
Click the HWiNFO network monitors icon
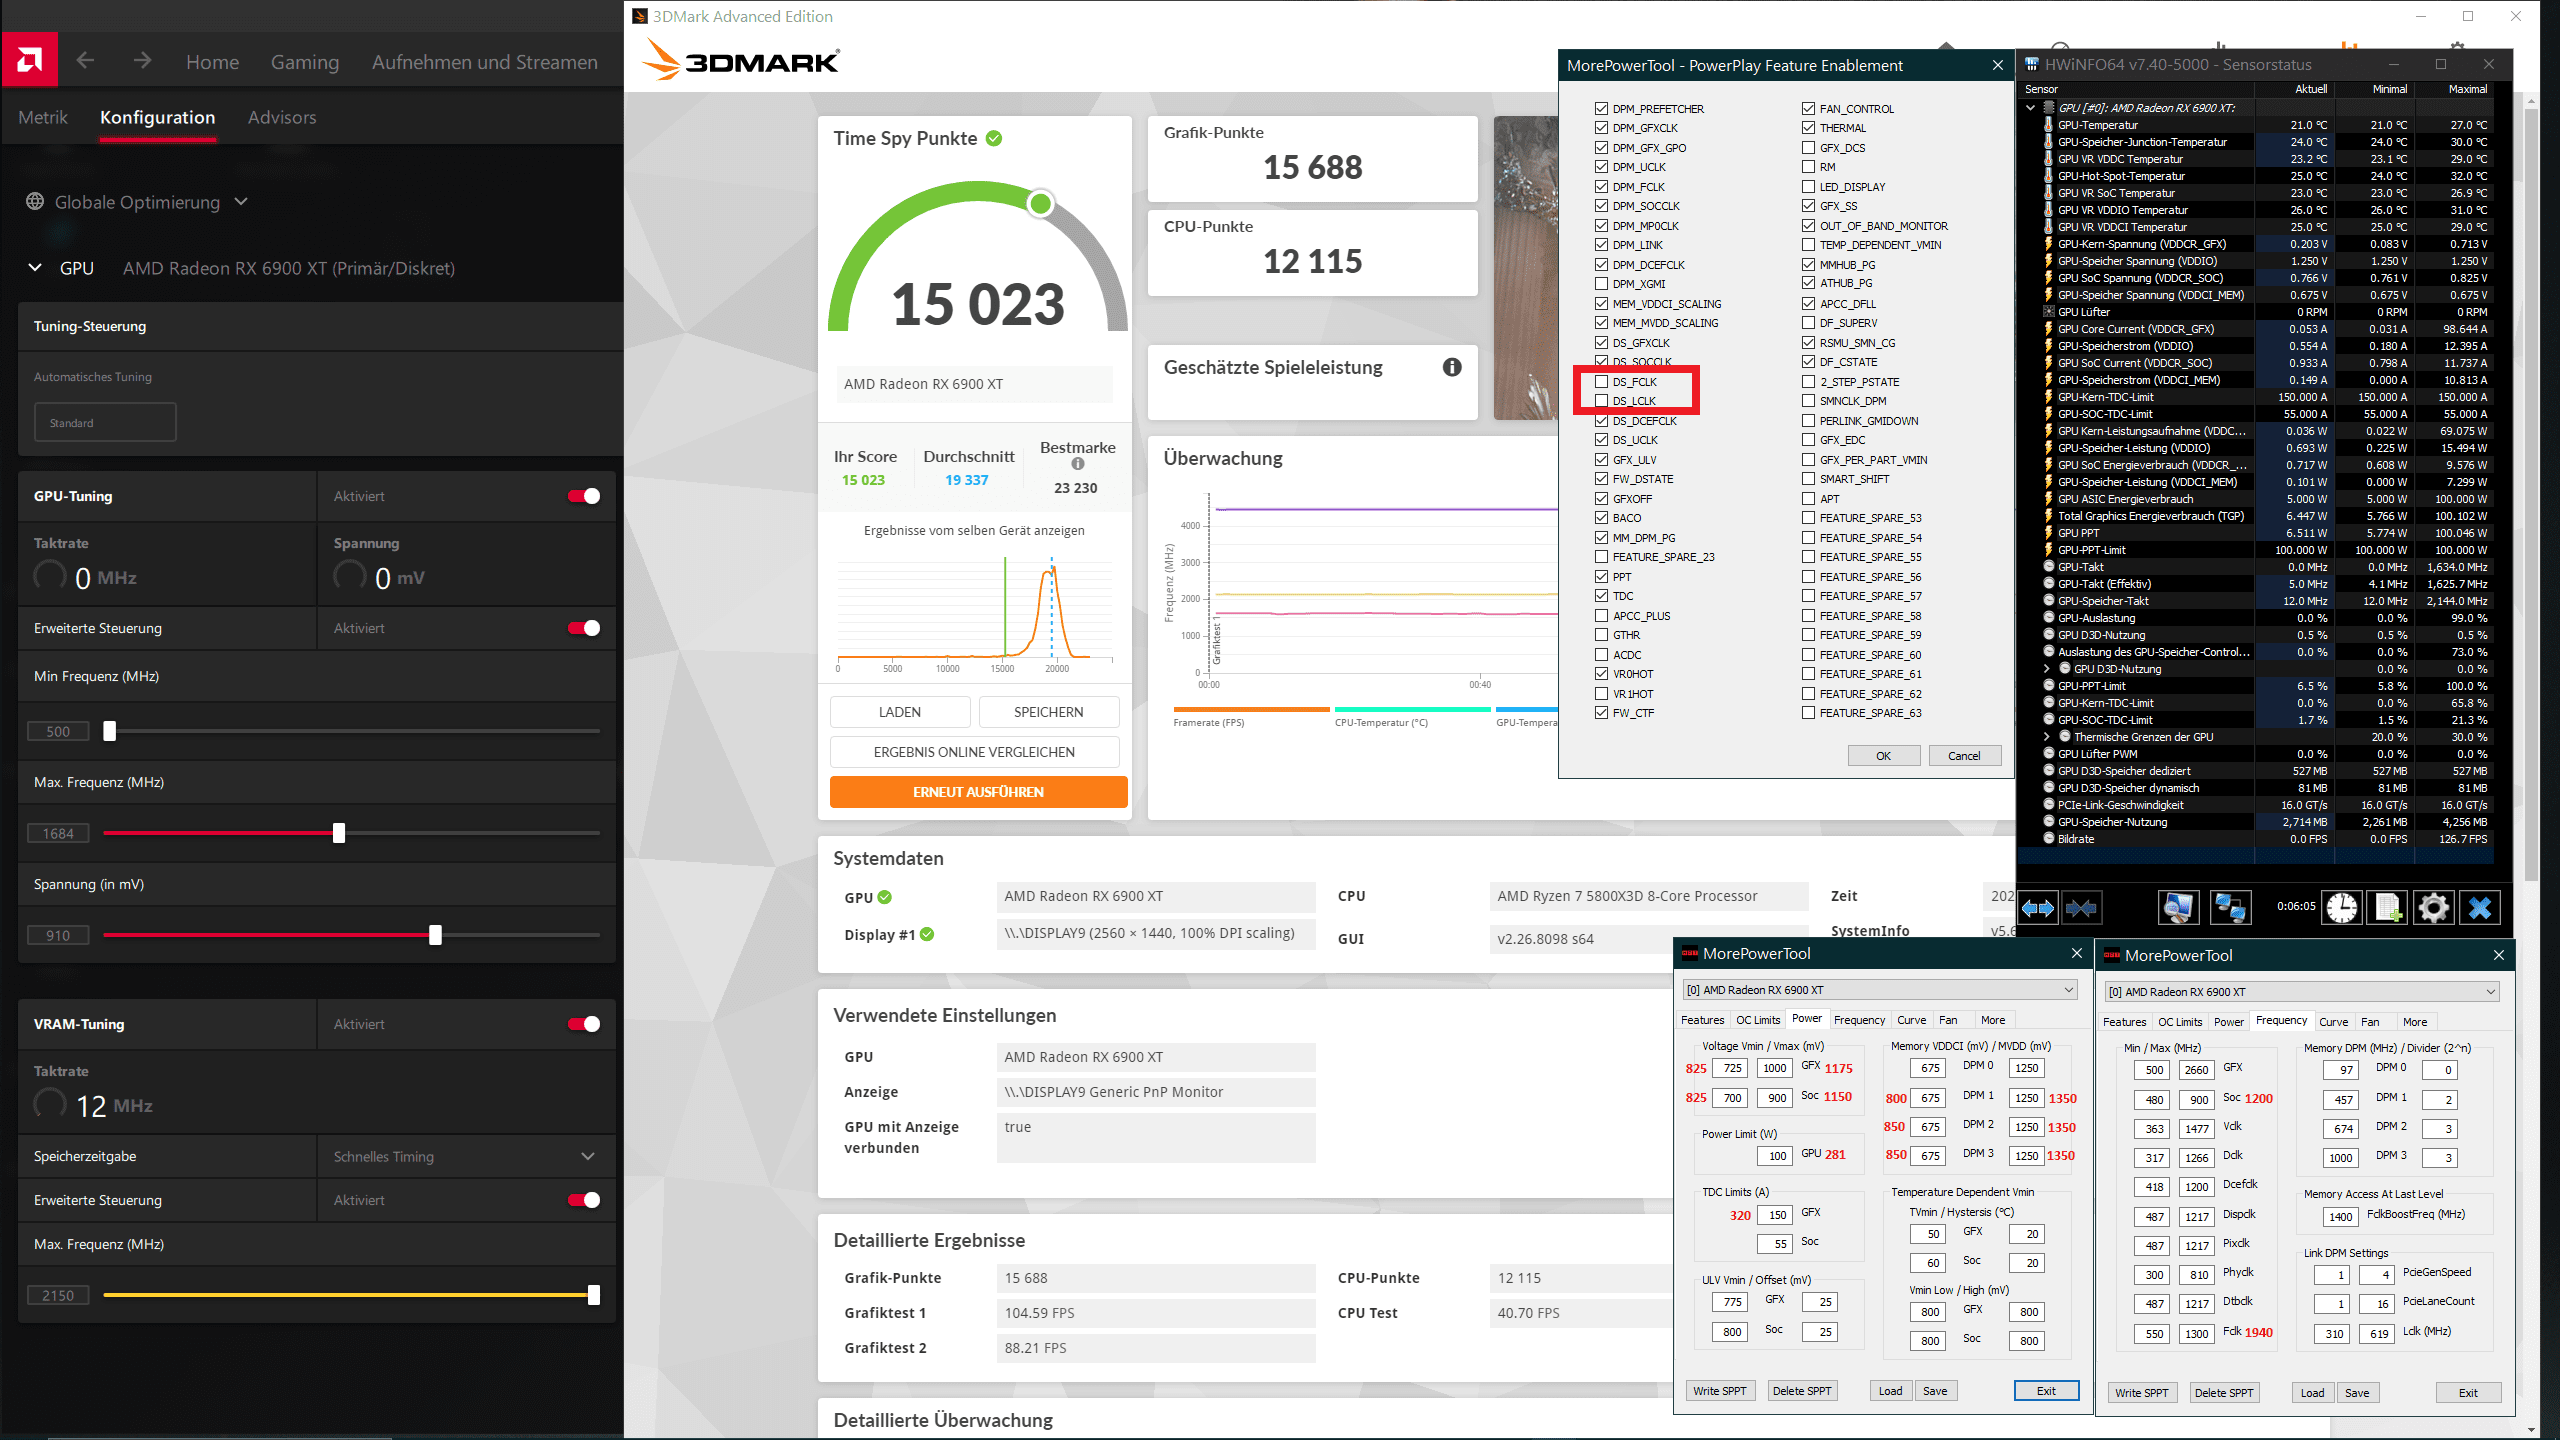point(2230,907)
